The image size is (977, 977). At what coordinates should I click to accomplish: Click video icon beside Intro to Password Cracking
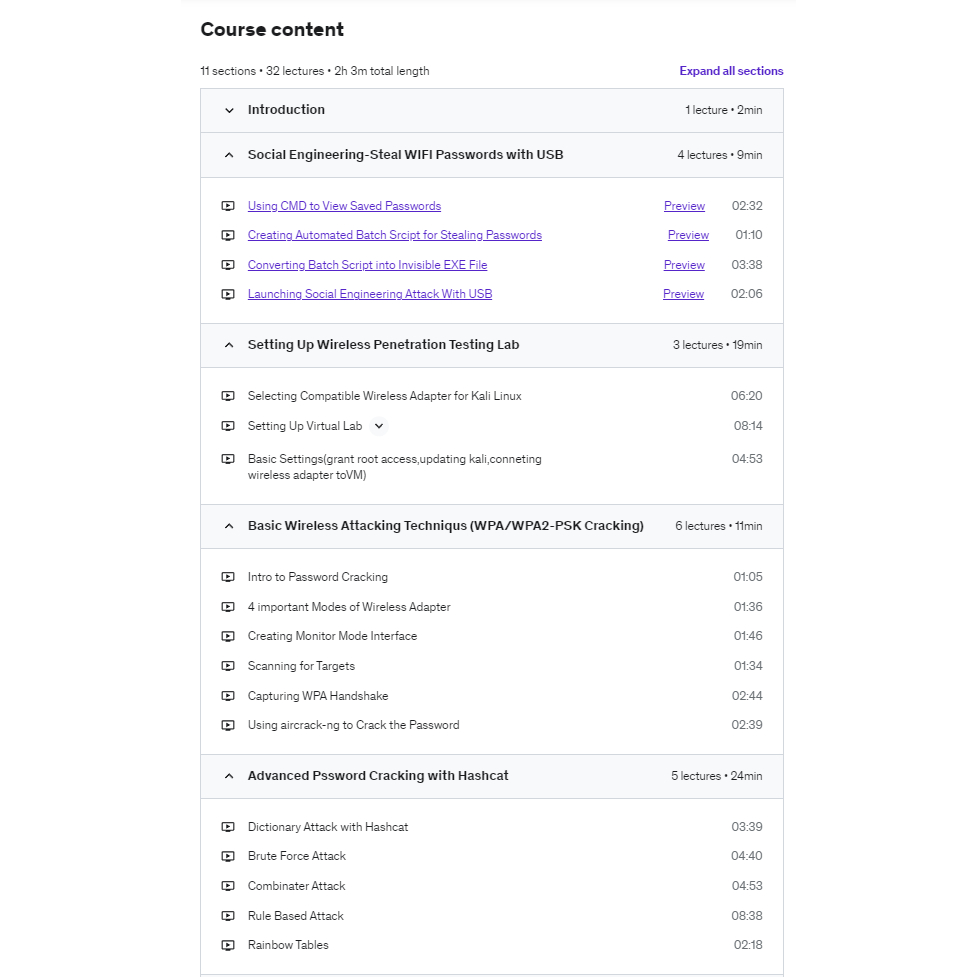click(228, 577)
